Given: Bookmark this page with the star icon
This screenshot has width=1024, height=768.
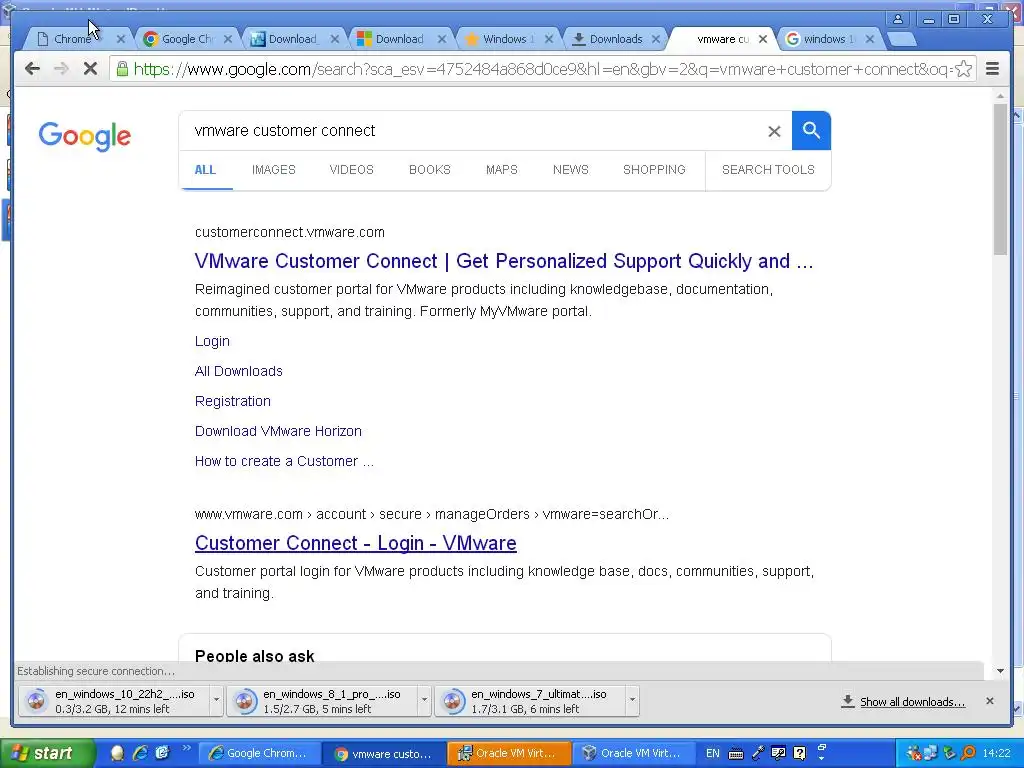Looking at the screenshot, I should point(963,69).
